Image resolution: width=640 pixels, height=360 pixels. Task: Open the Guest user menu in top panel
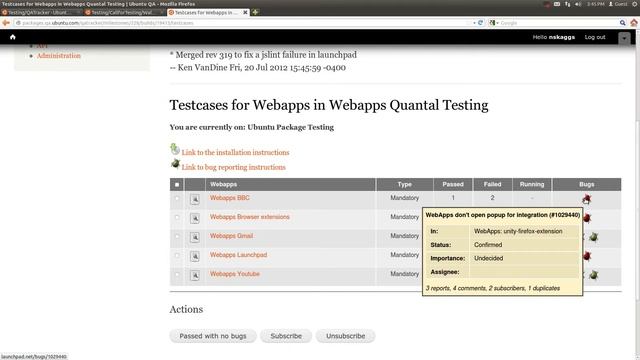pyautogui.click(x=618, y=4)
